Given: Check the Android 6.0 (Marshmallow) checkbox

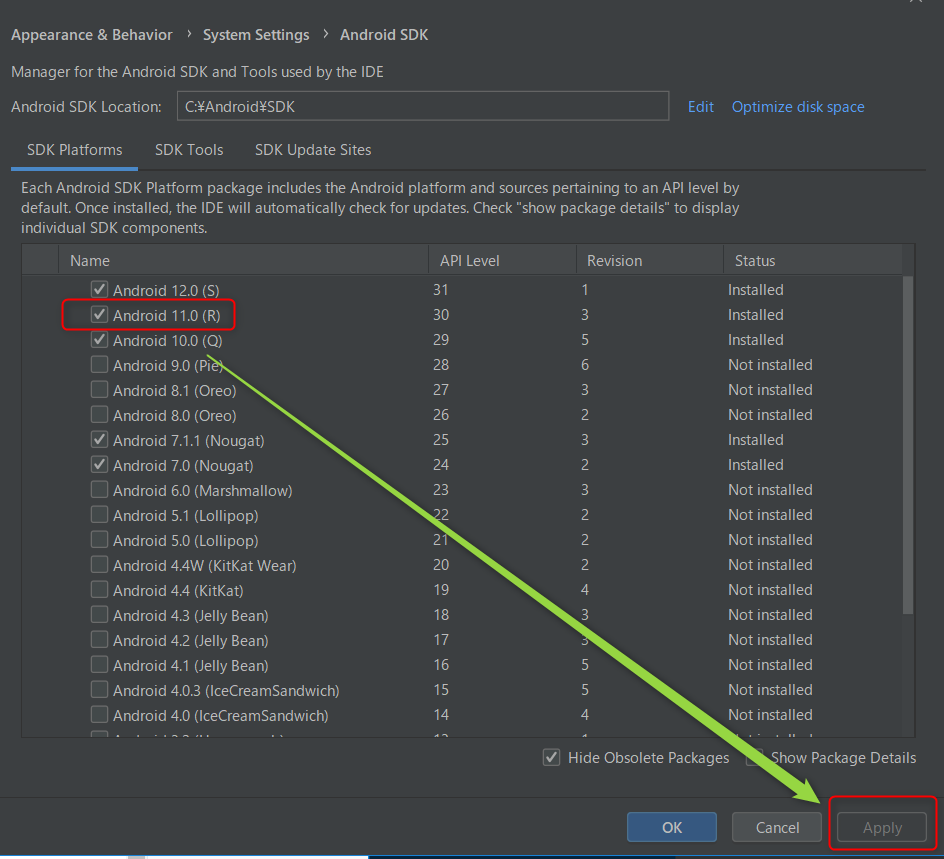Looking at the screenshot, I should pos(99,489).
